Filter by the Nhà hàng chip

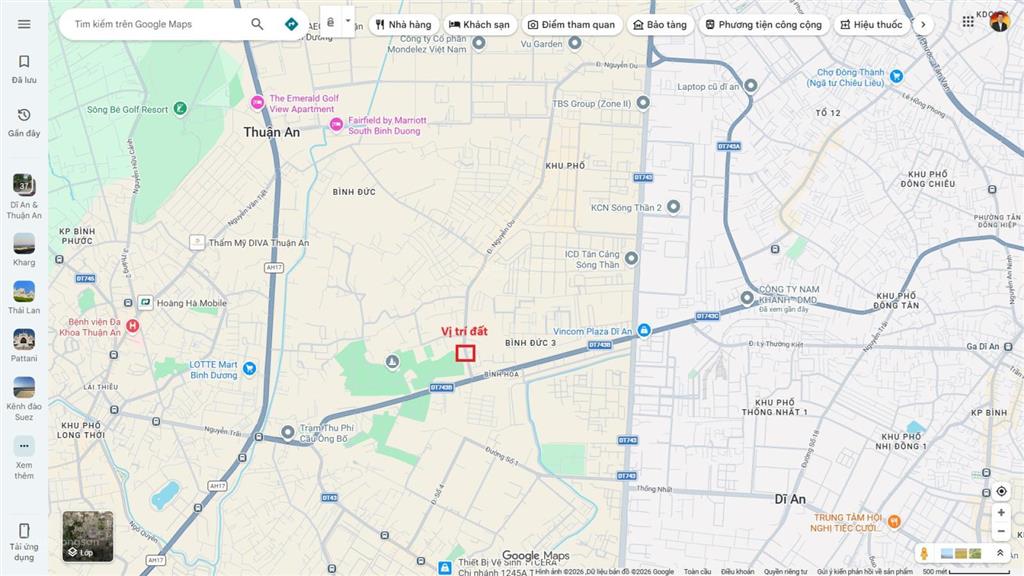coord(404,25)
